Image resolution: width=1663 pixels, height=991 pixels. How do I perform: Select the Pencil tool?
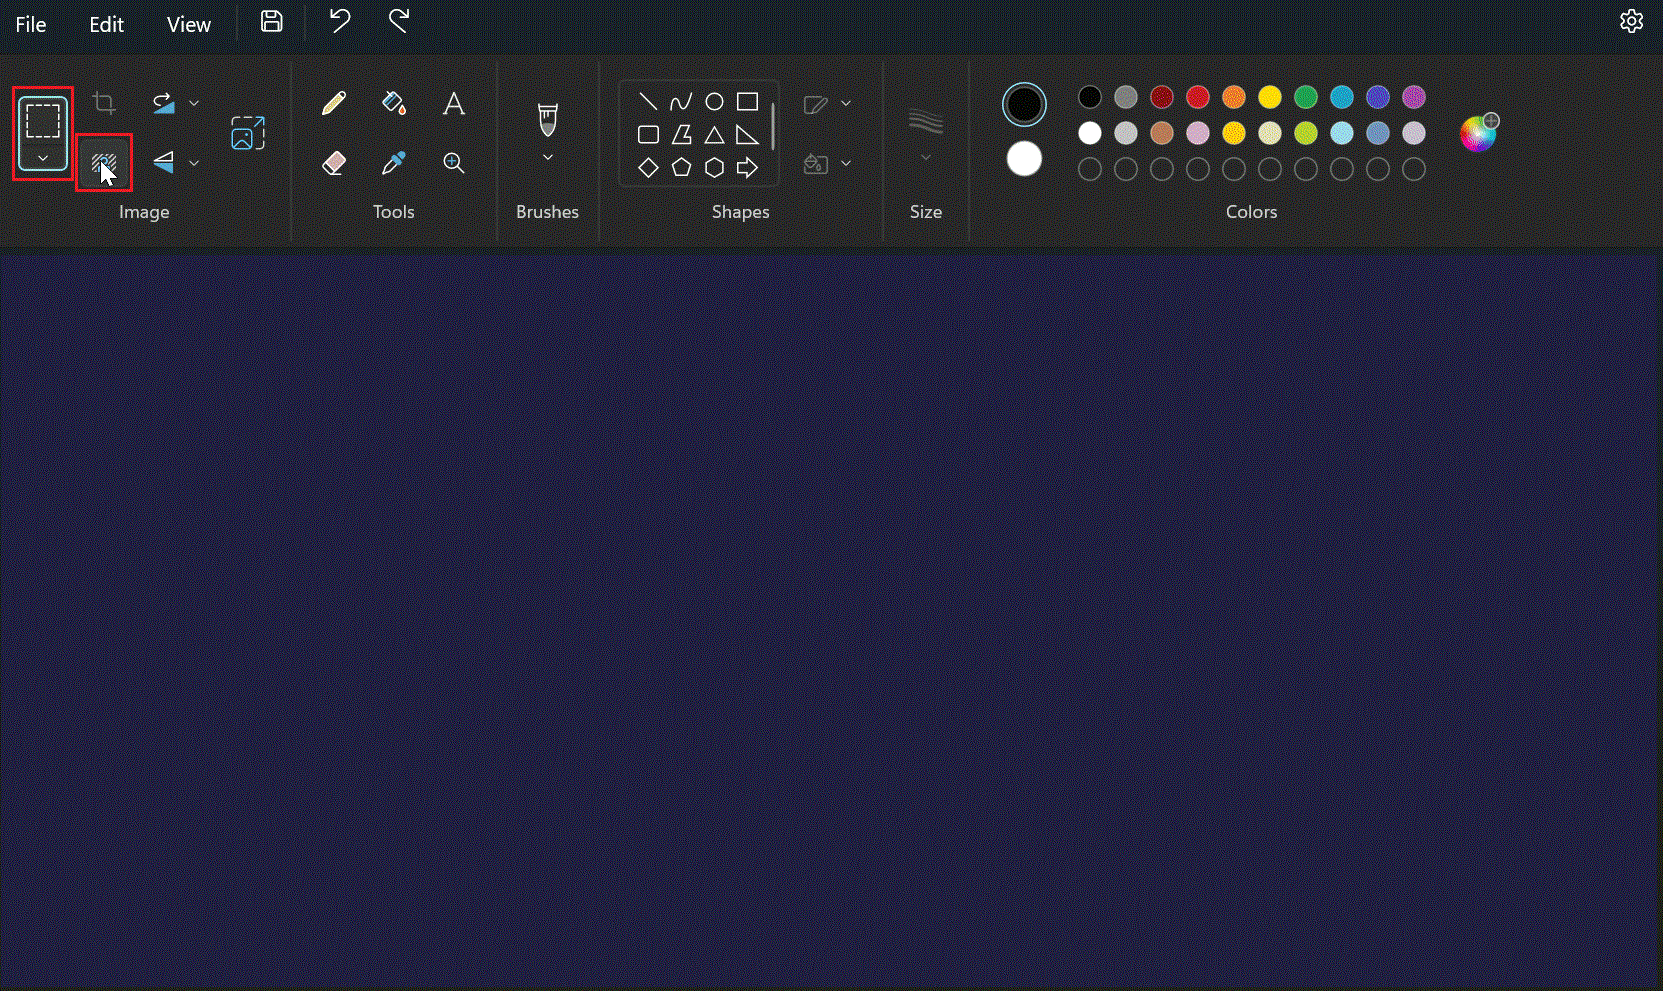tap(334, 102)
